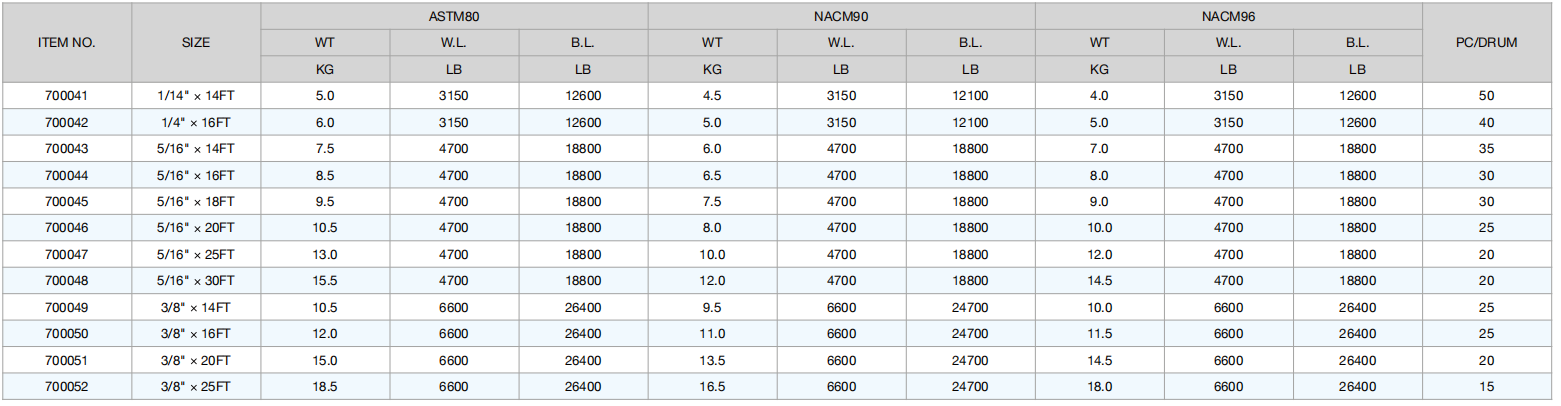This screenshot has height=406, width=1561.
Task: Select PC/DRUM value 50 for item 700041
Action: coord(1488,96)
